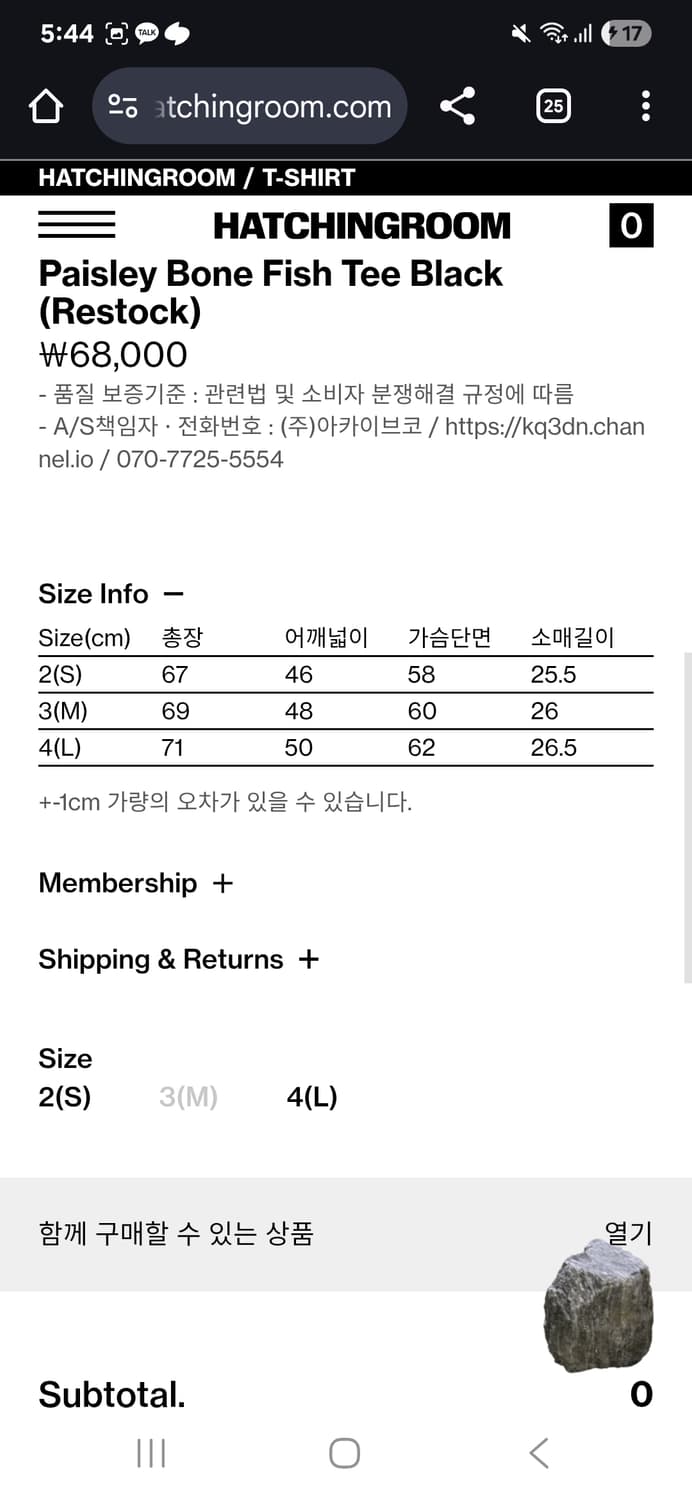Tap the floating rock chat icon
The height and width of the screenshot is (1500, 692).
598,1305
